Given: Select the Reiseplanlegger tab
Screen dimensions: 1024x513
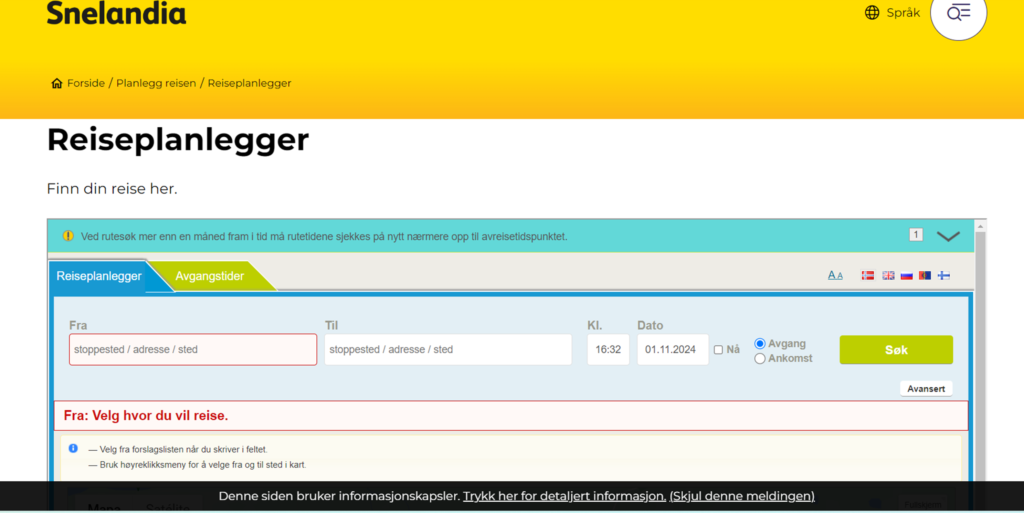Looking at the screenshot, I should [x=99, y=276].
